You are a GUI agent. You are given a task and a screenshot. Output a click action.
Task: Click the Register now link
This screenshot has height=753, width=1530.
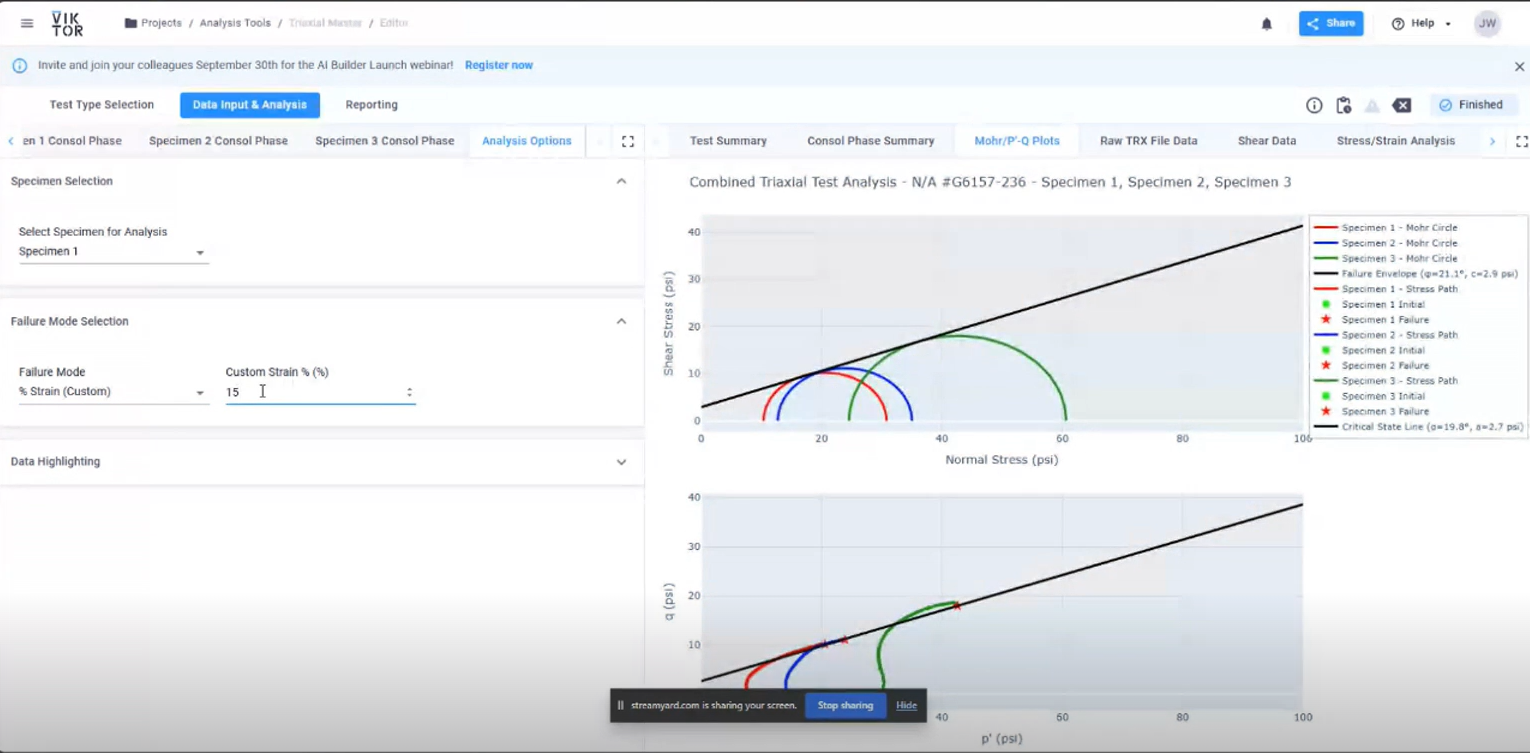point(498,65)
